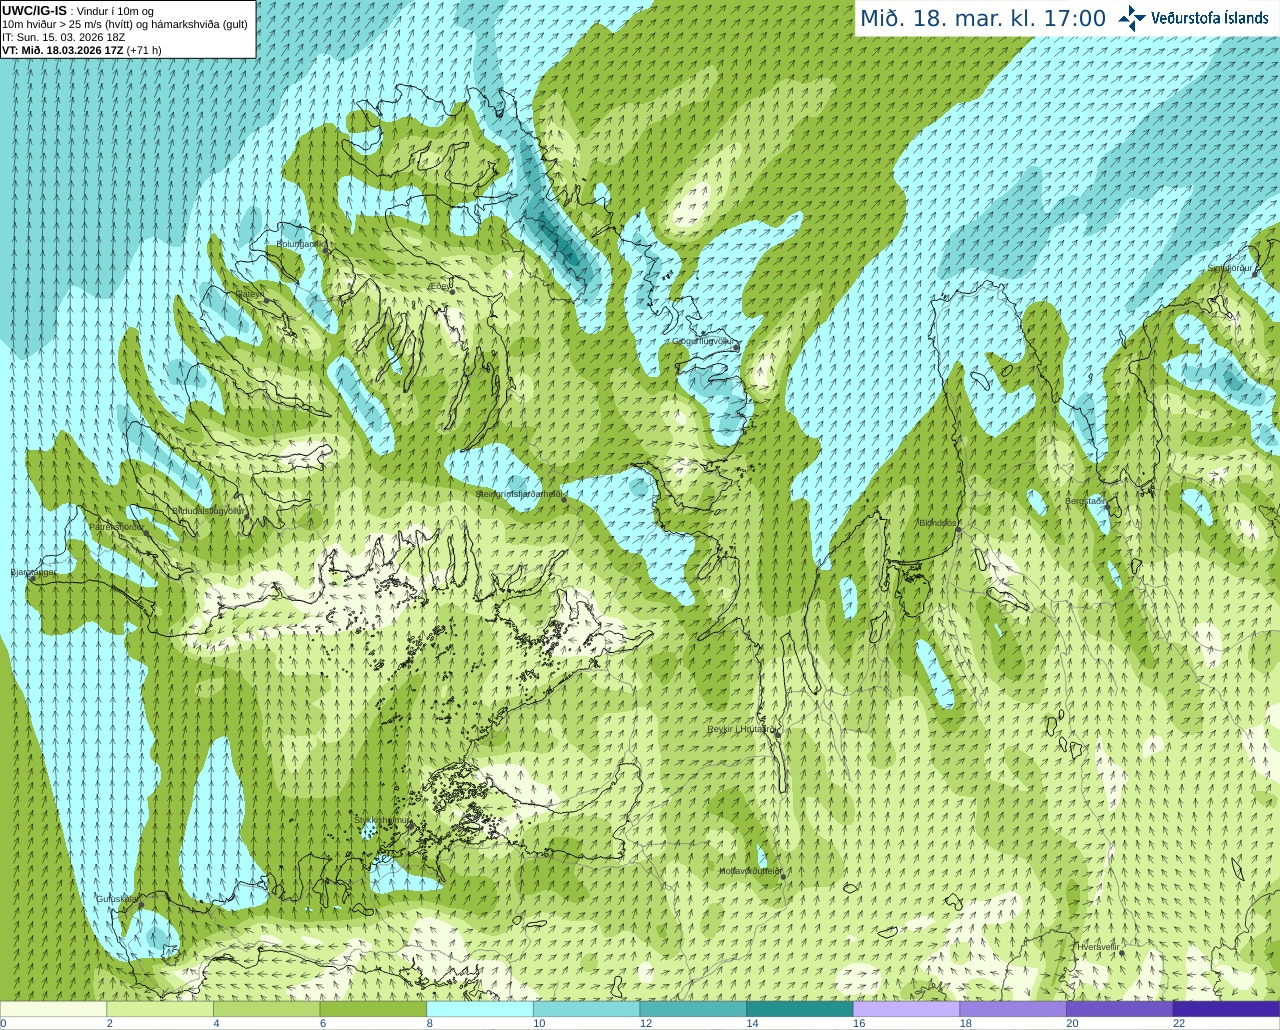
Task: Click the 4–6 m/s green legend swatch
Action: [267, 1009]
